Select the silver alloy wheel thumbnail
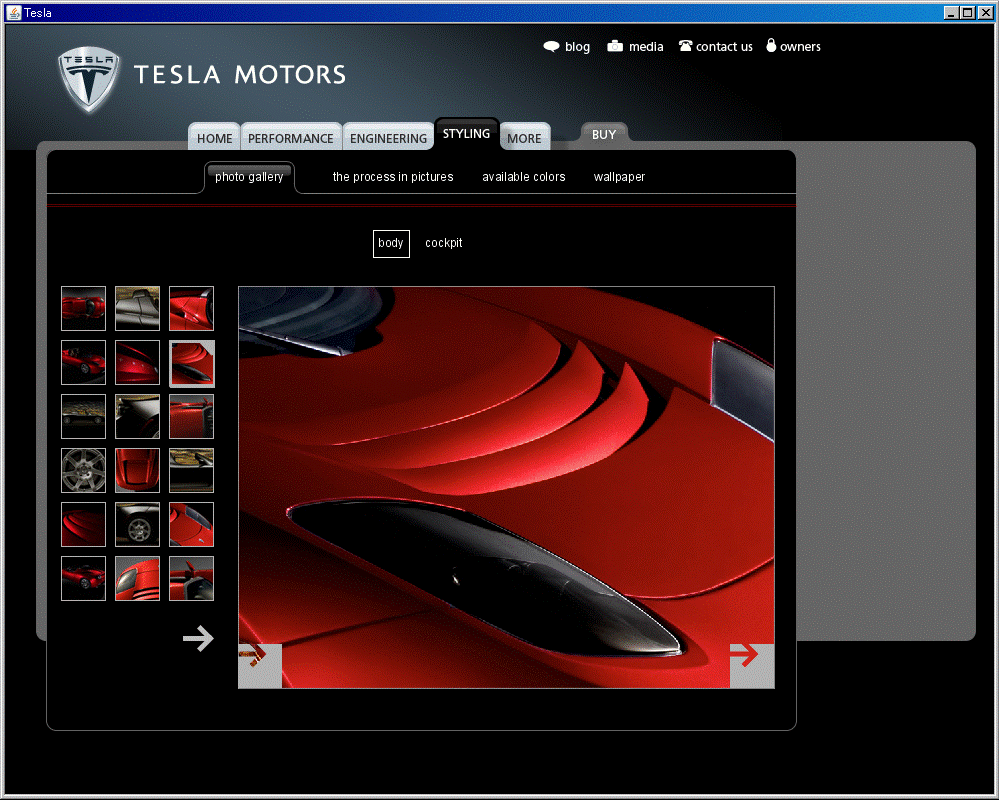999x800 pixels. [83, 470]
